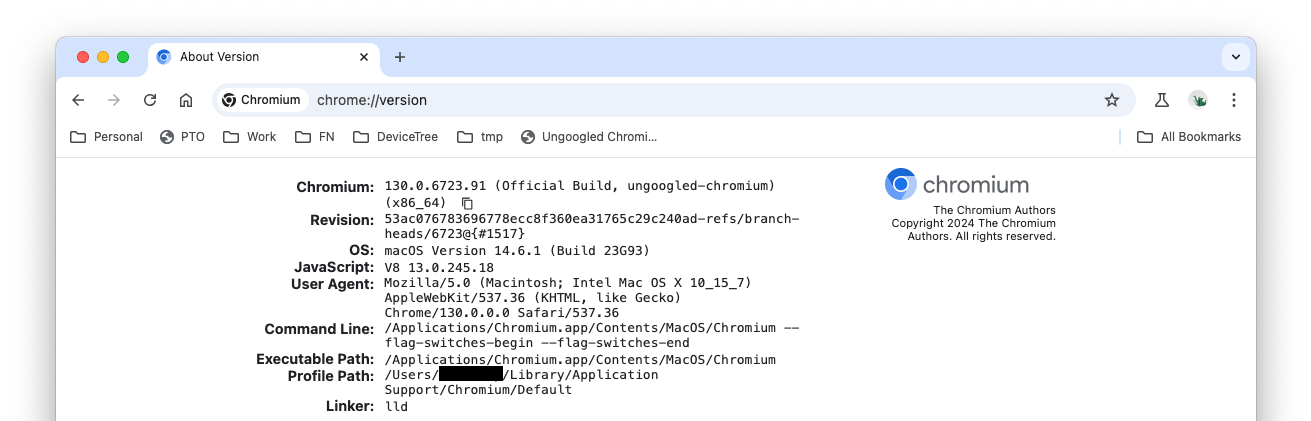Open the Personal bookmarks folder
The width and height of the screenshot is (1311, 421).
(106, 137)
